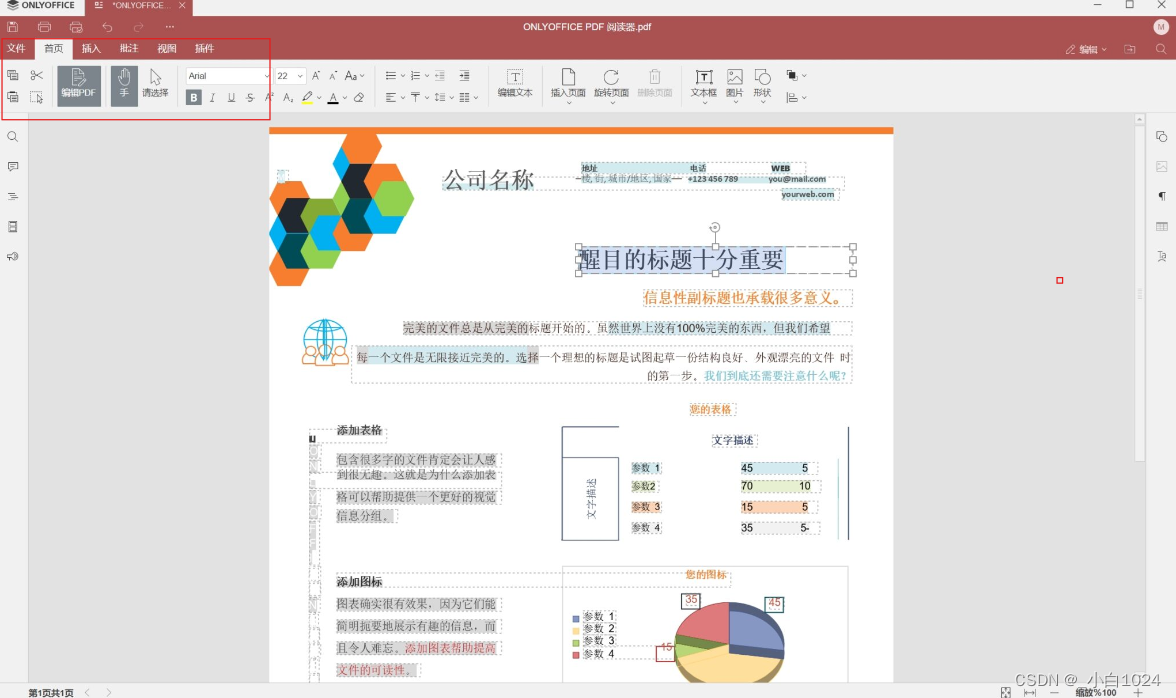Open the align objects dropdown

796,97
